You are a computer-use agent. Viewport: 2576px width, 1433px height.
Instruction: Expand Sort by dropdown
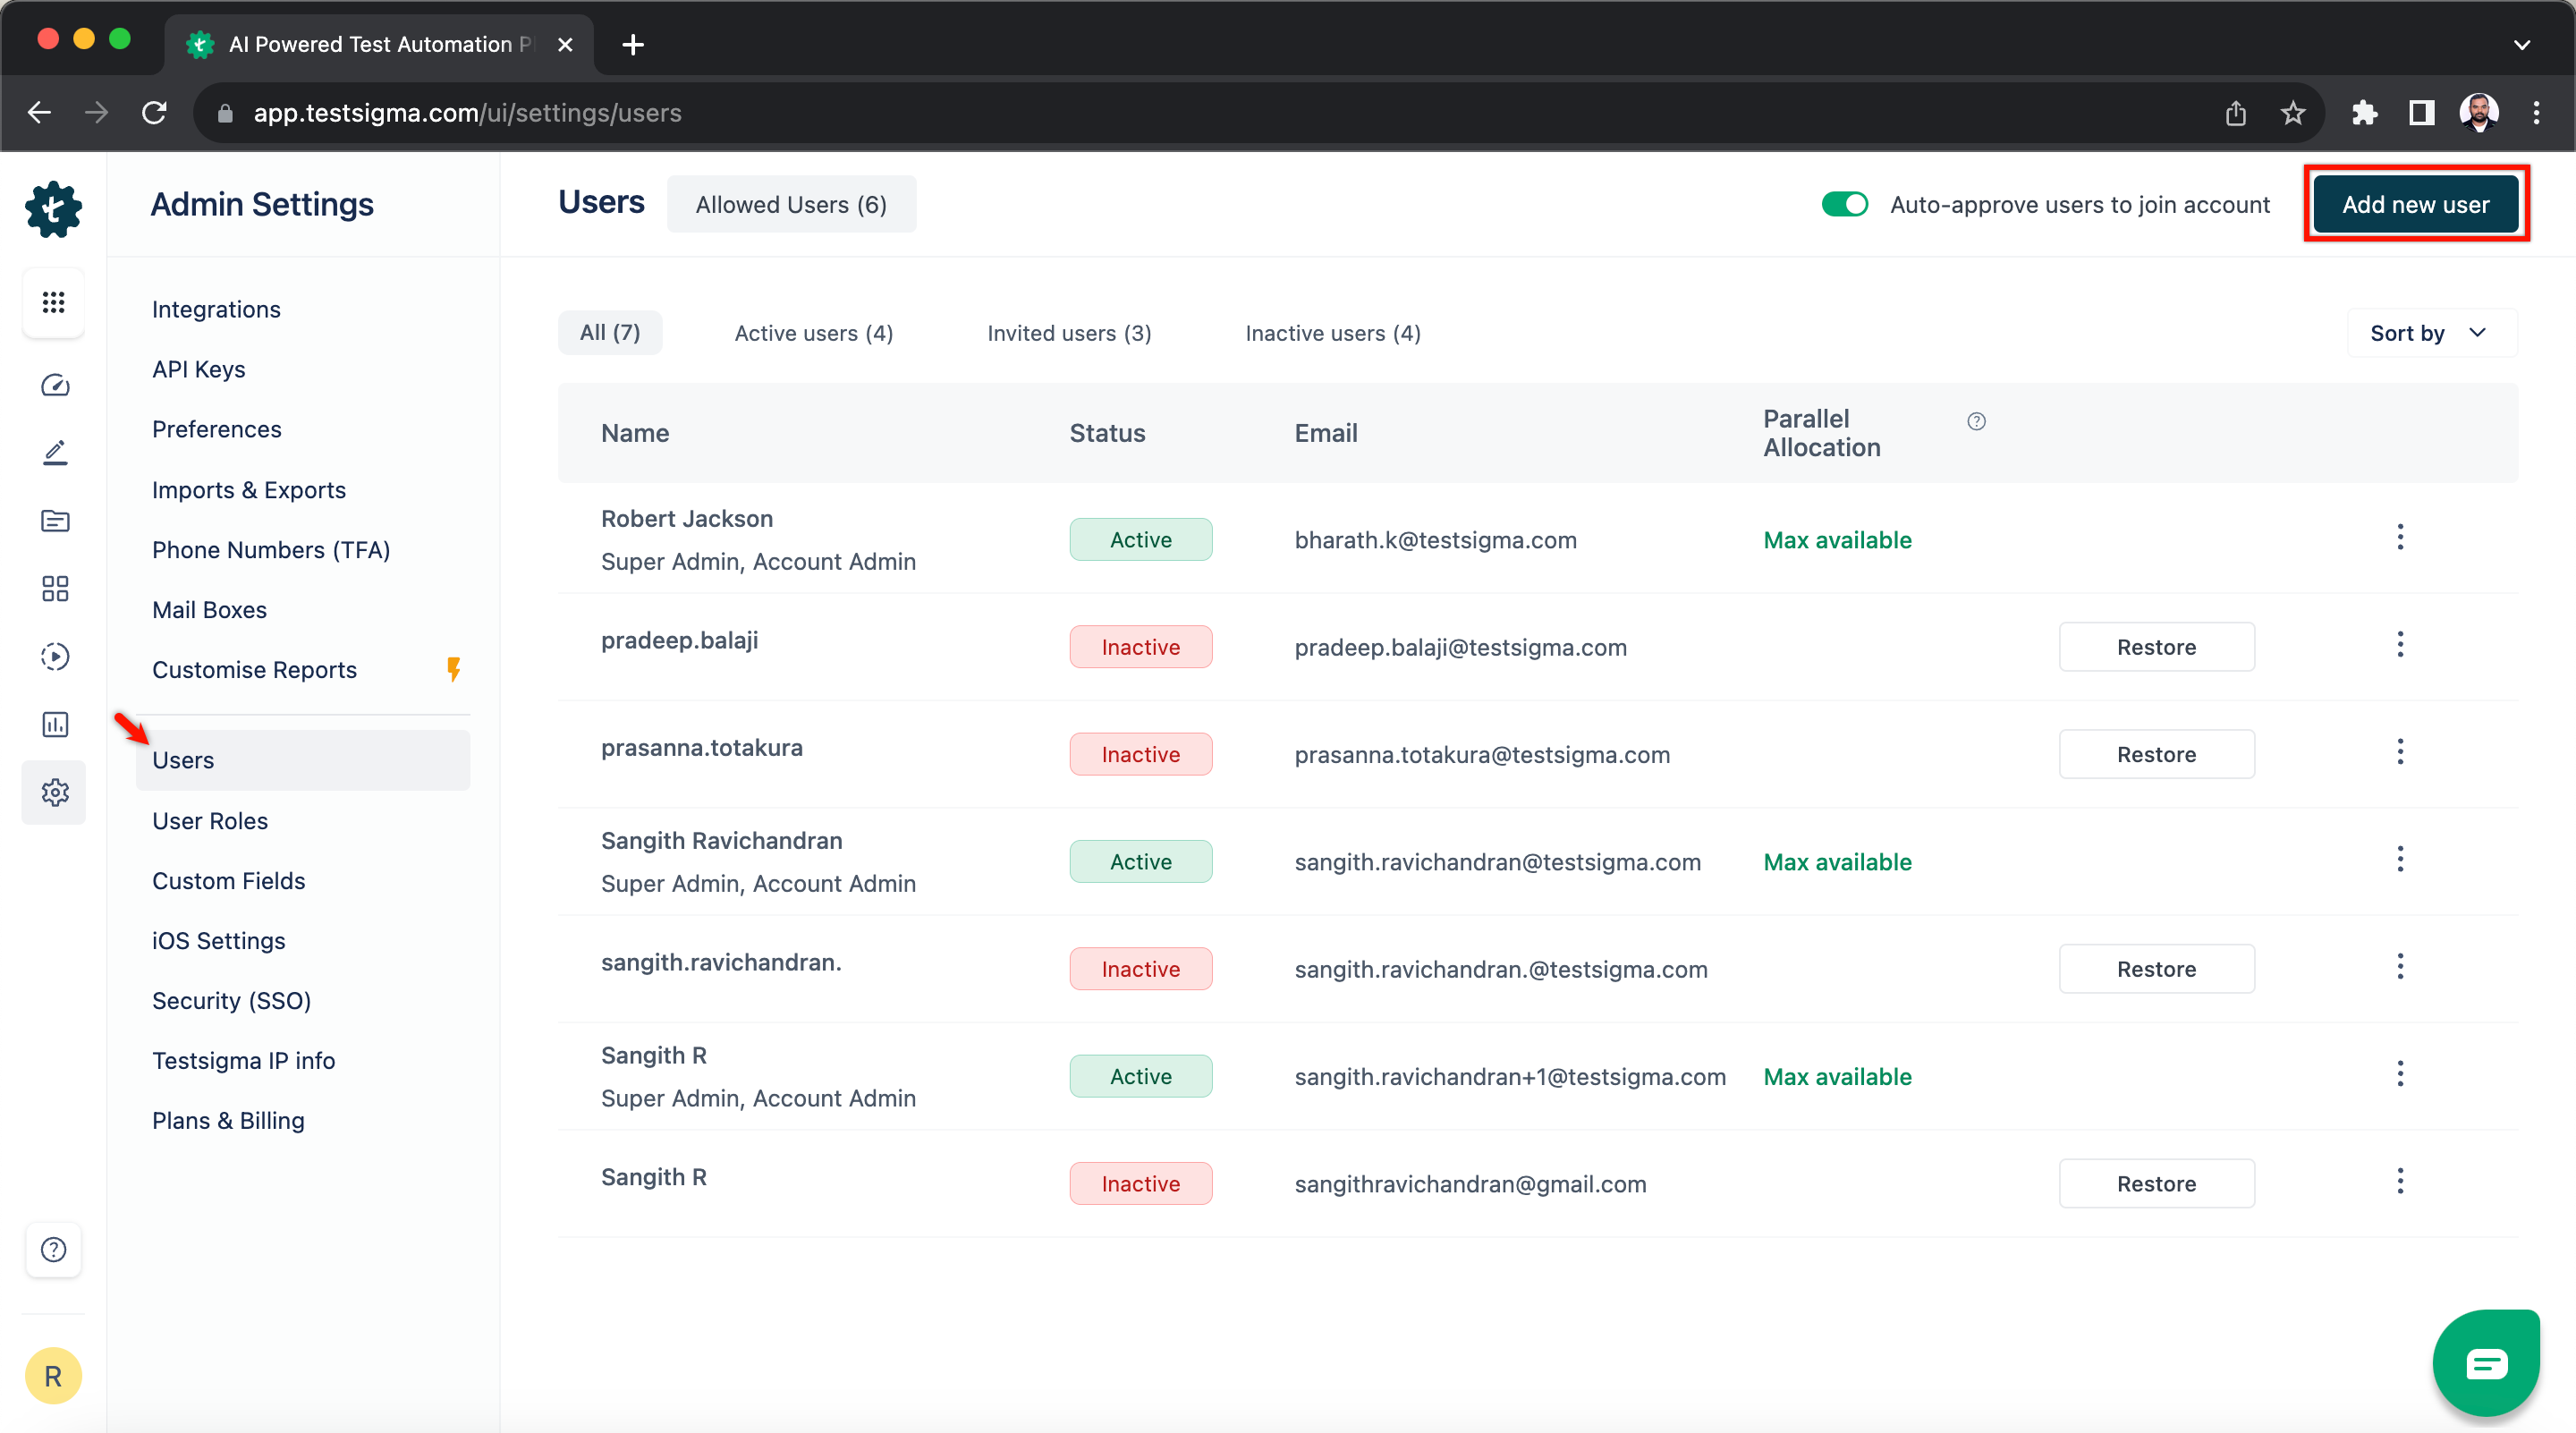(x=2426, y=334)
